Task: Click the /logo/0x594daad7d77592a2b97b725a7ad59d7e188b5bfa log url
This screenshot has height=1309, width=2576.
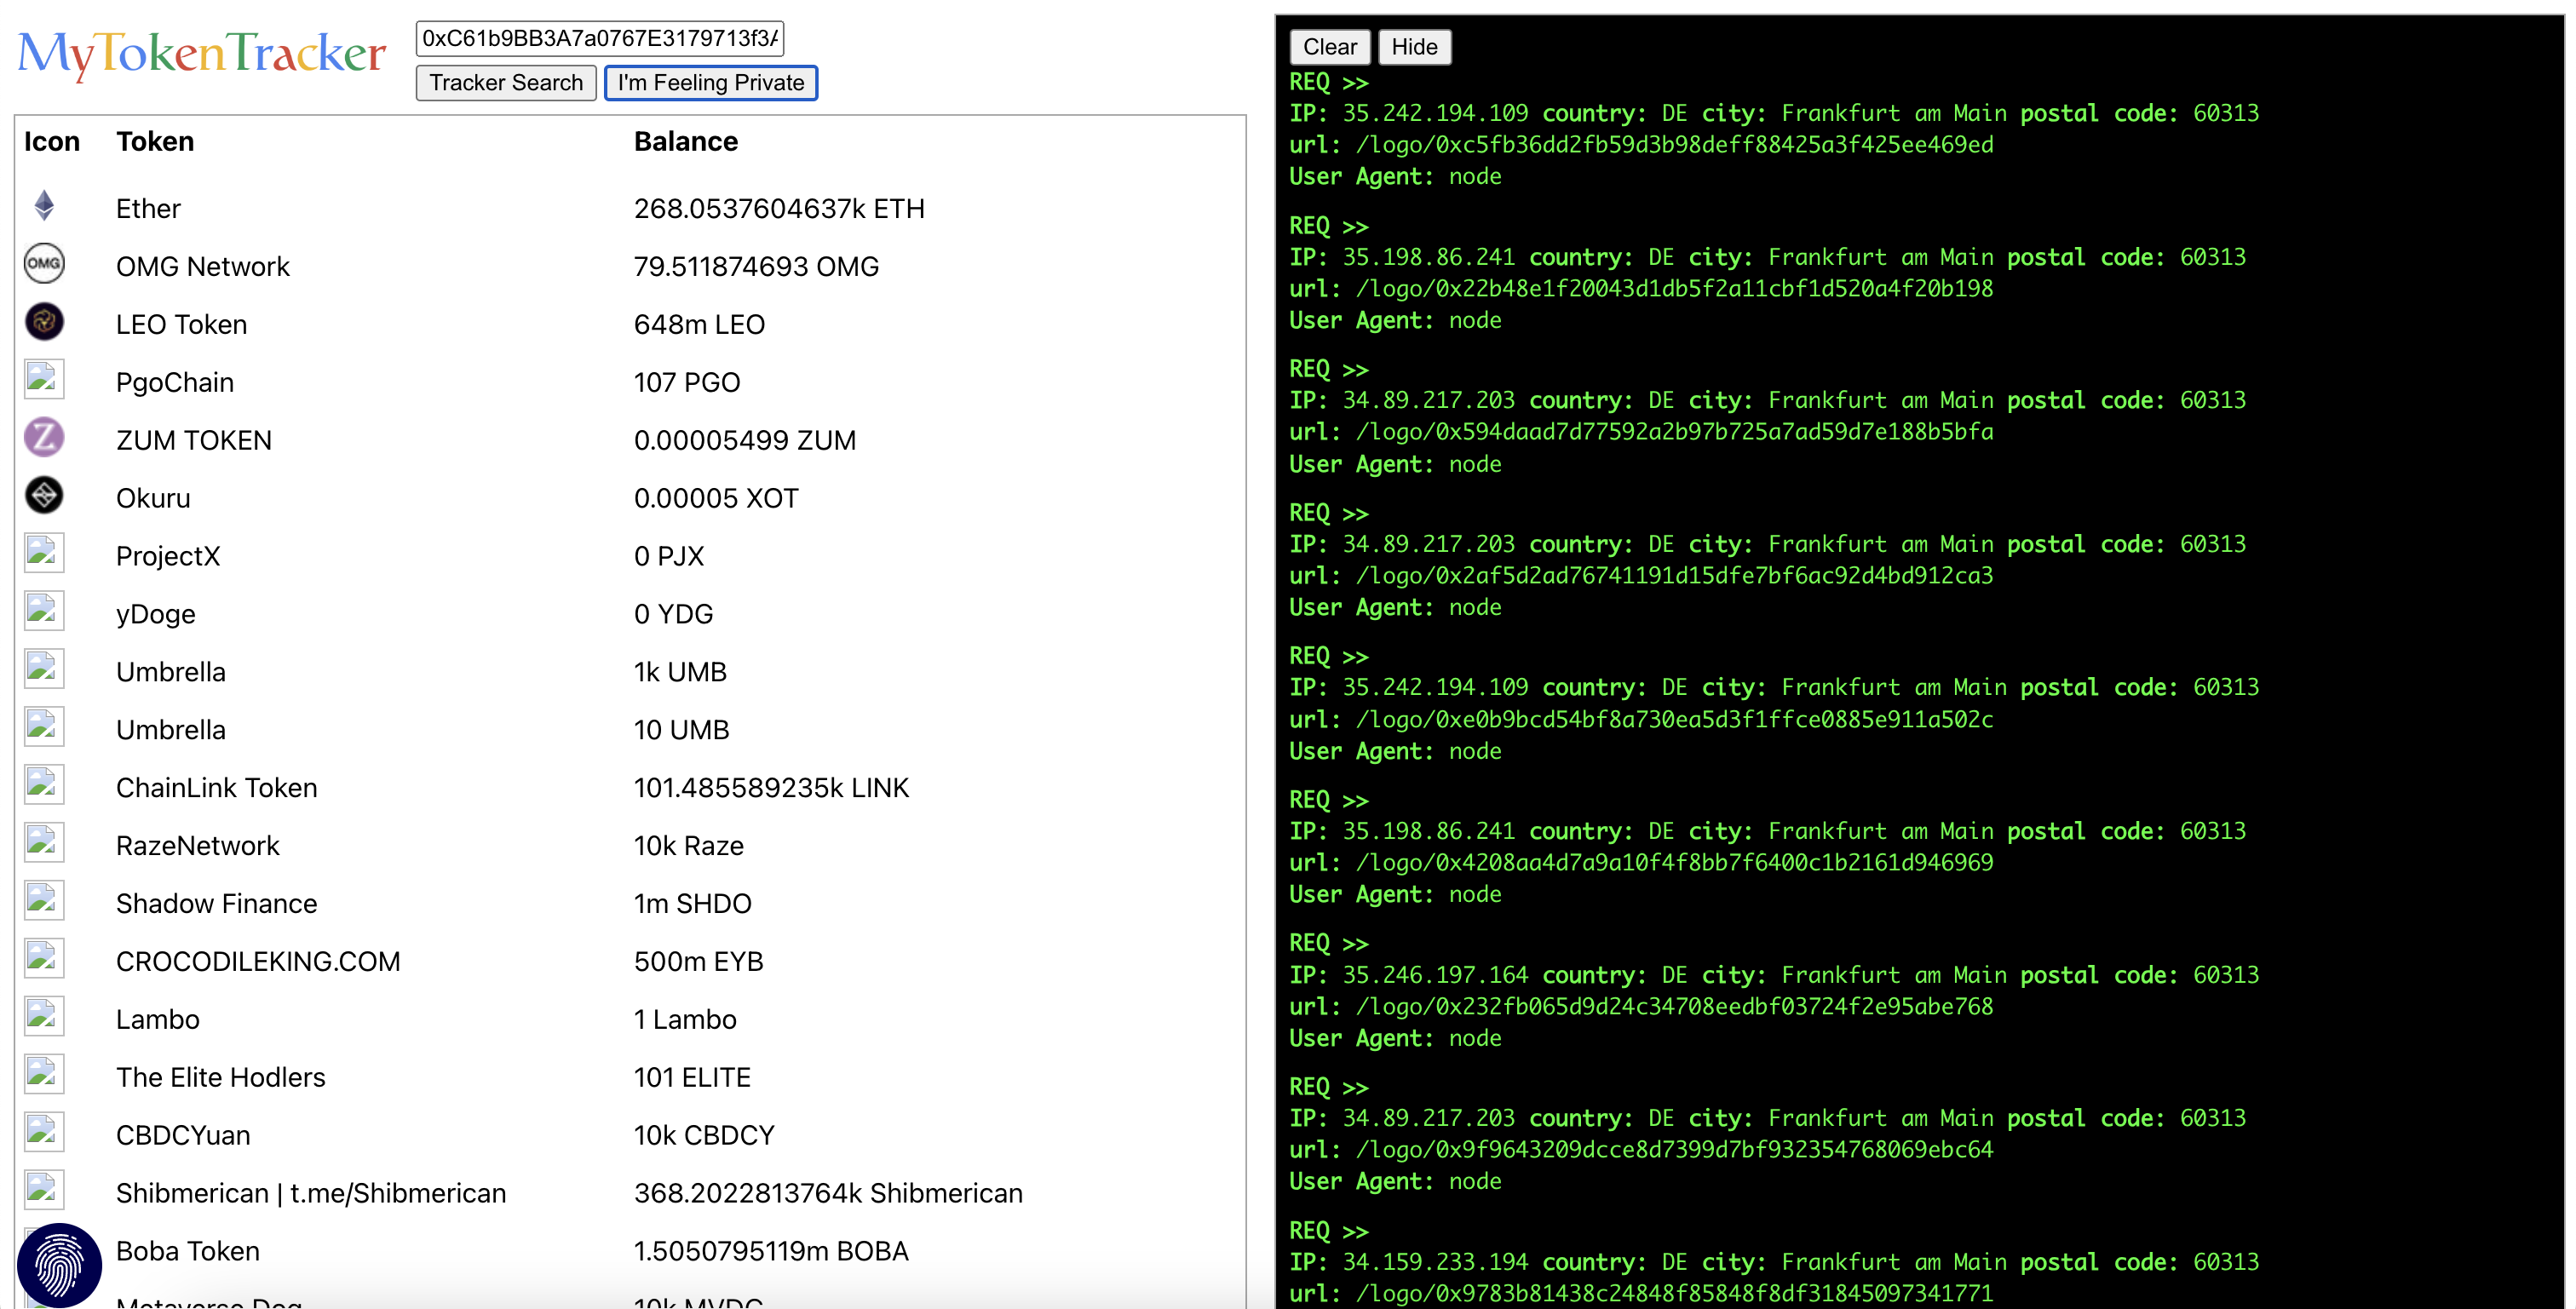Action: coord(1674,432)
